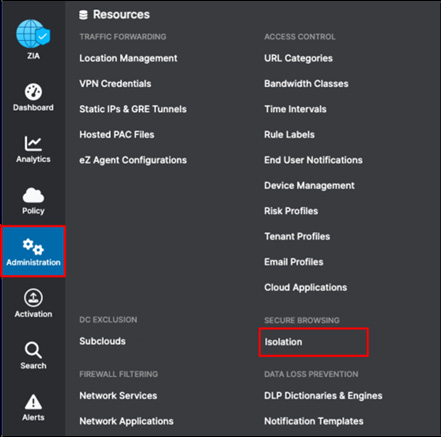The width and height of the screenshot is (441, 437).
Task: Open Location Management
Action: click(x=128, y=58)
